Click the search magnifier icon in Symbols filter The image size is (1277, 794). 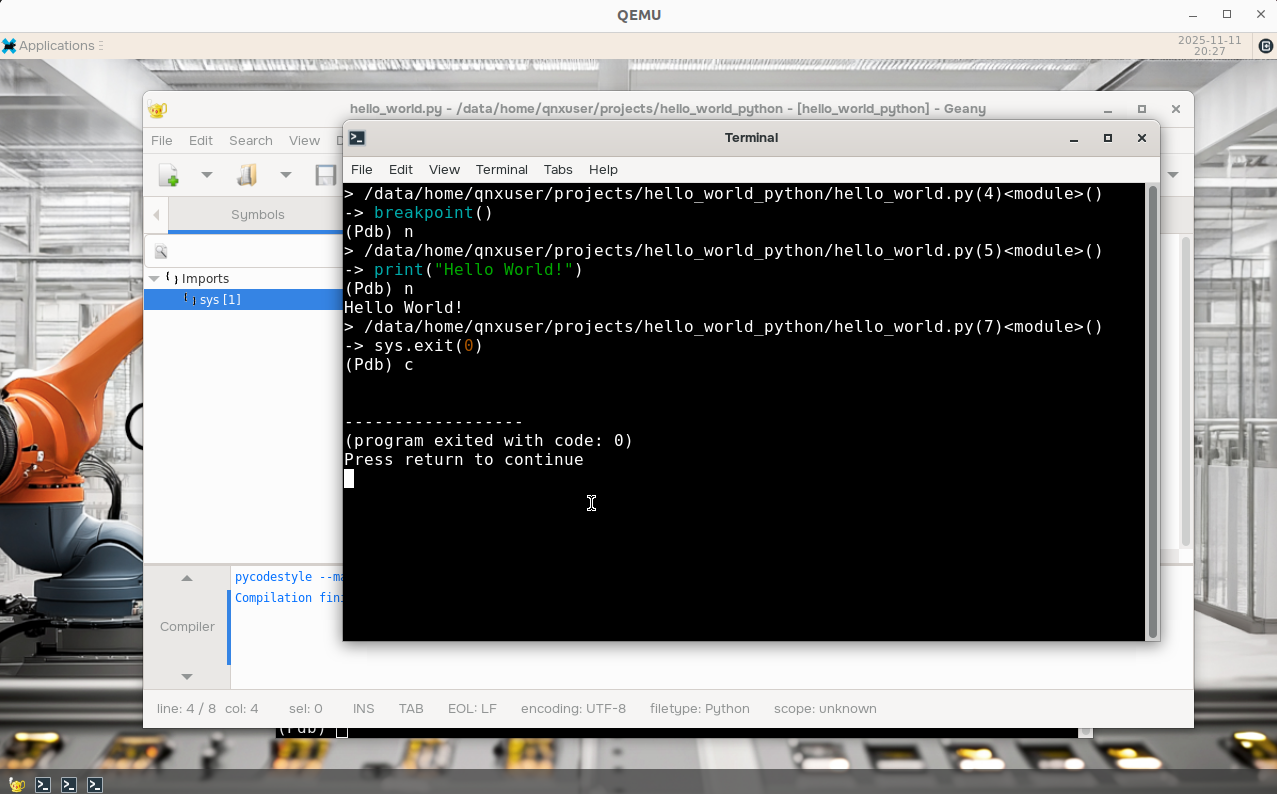[161, 252]
